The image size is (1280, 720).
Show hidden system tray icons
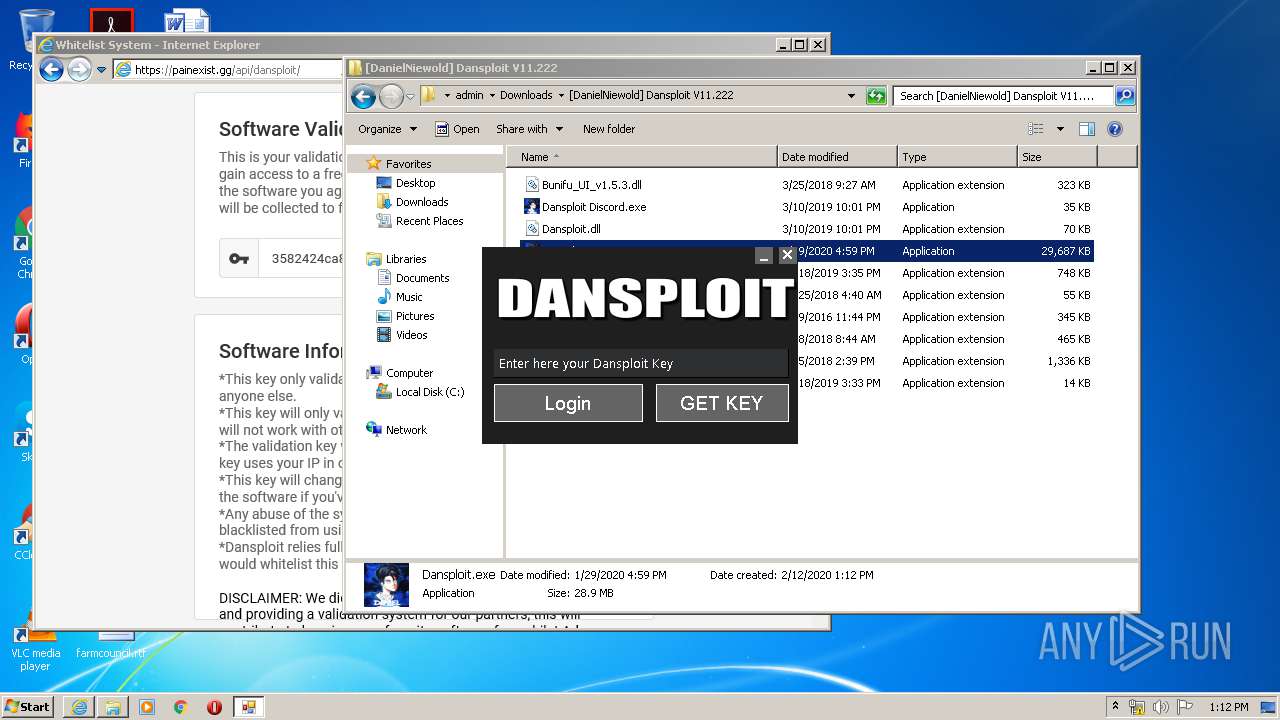[1116, 706]
